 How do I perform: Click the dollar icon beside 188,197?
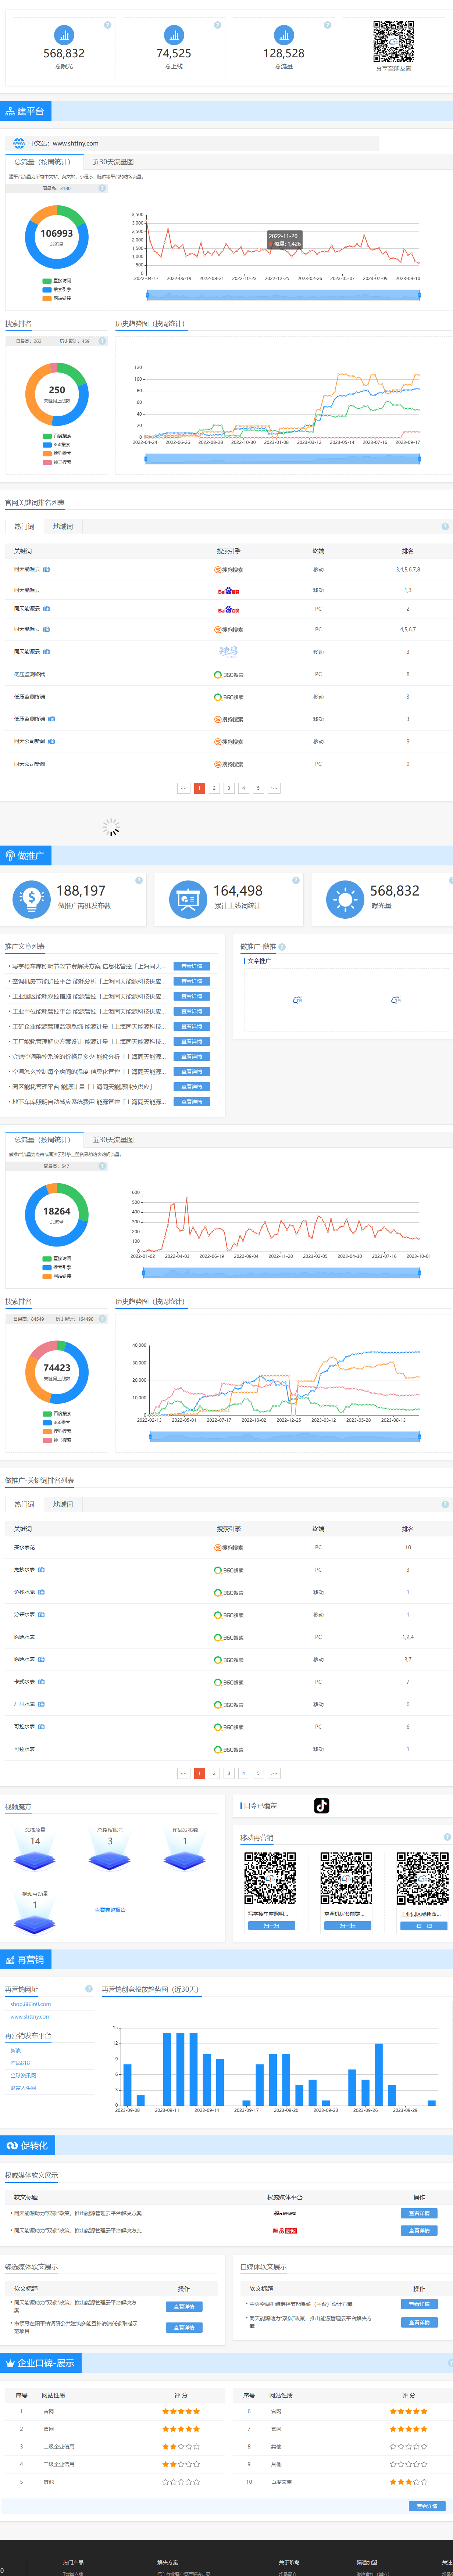(x=31, y=898)
